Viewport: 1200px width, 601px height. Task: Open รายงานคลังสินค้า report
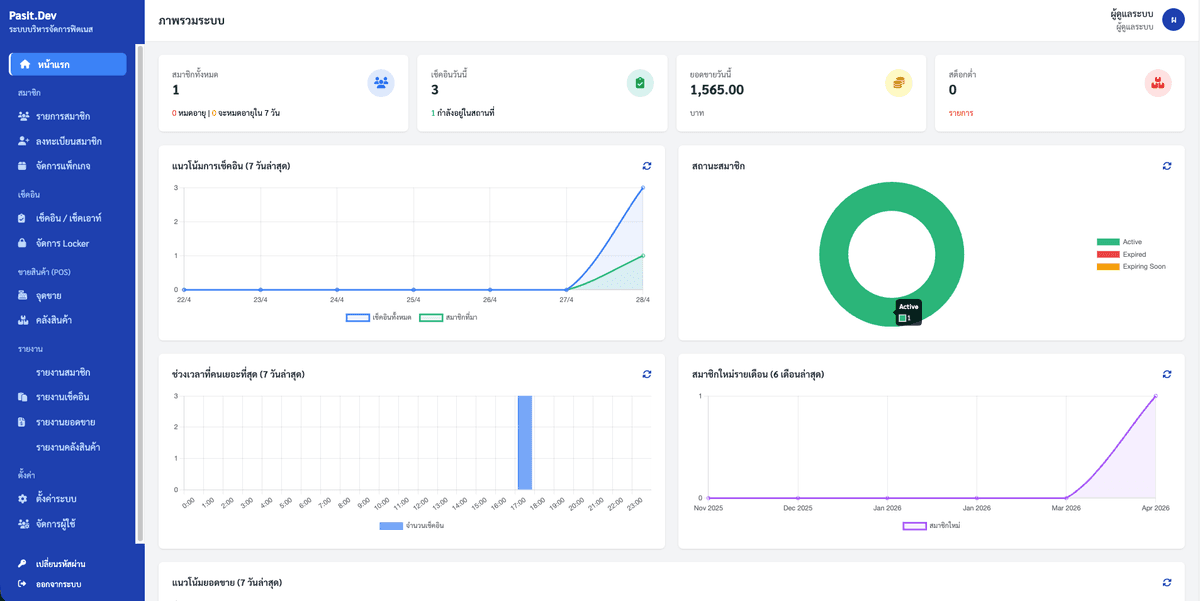click(x=68, y=447)
